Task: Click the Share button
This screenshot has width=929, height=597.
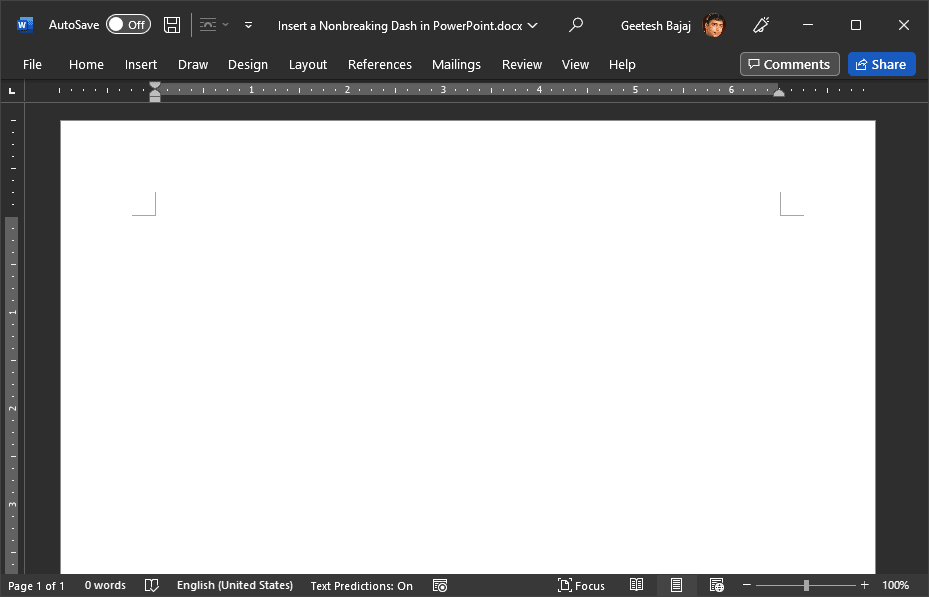Action: [x=881, y=64]
